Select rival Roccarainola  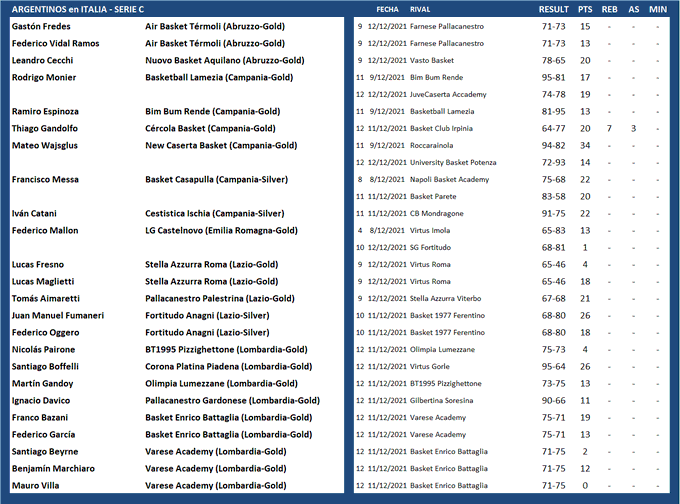click(432, 145)
